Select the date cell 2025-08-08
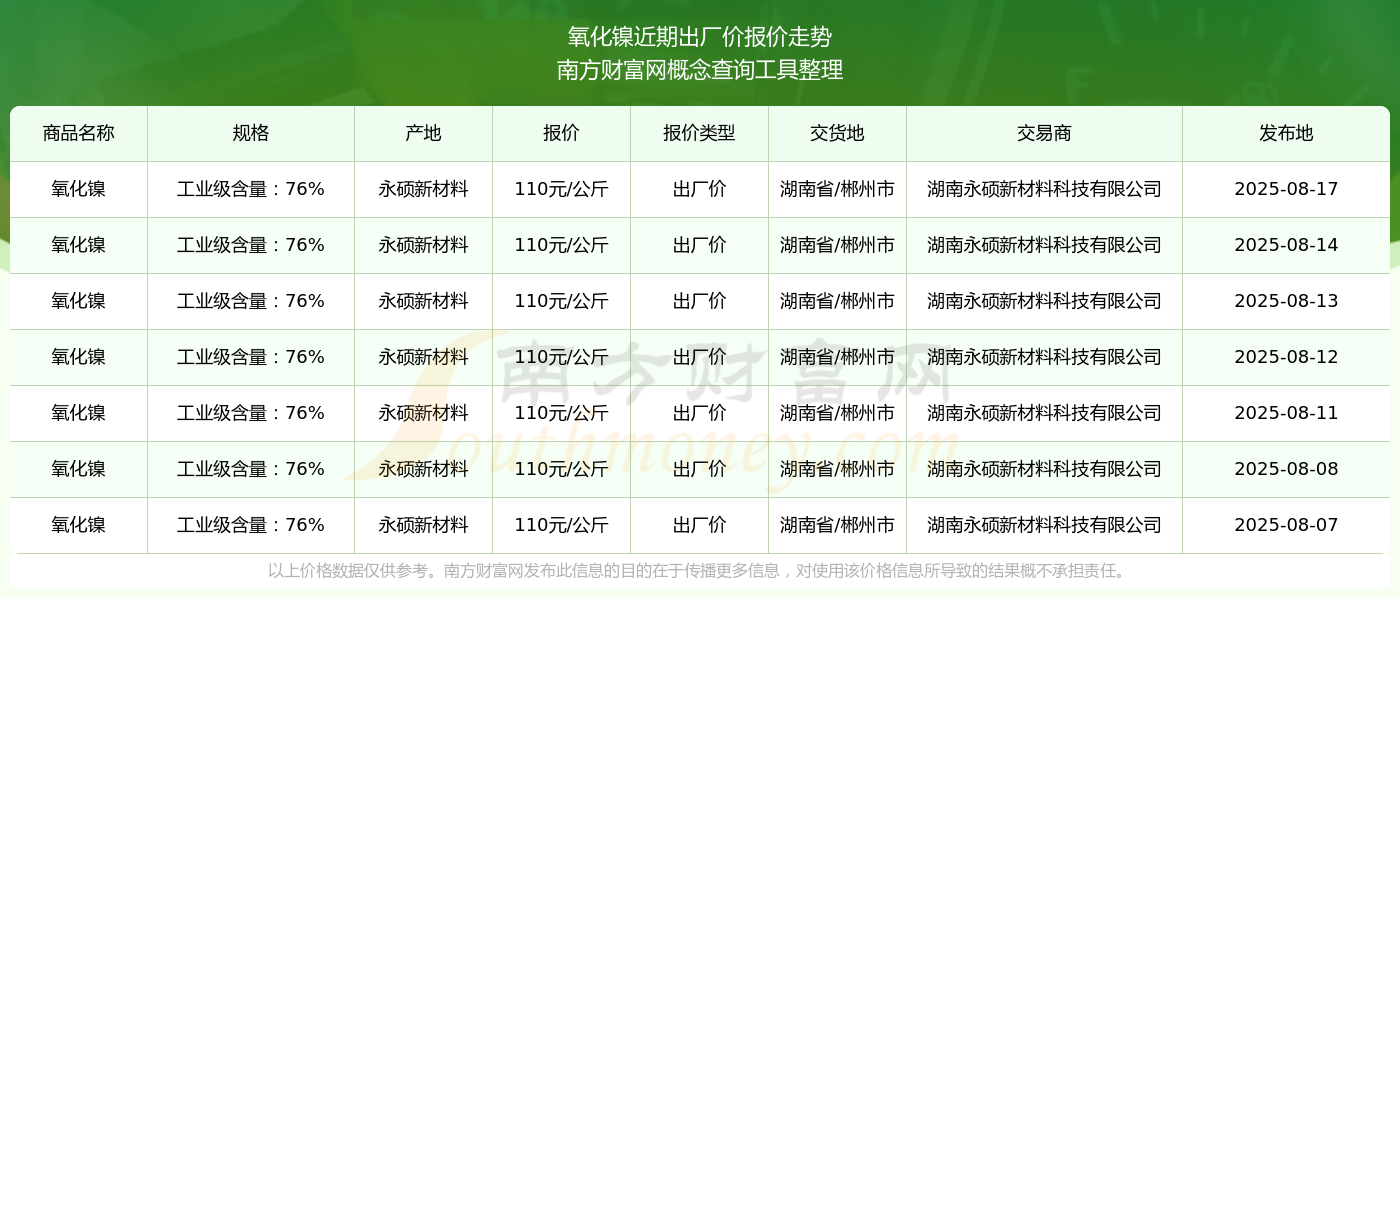This screenshot has height=1205, width=1400. point(1287,469)
